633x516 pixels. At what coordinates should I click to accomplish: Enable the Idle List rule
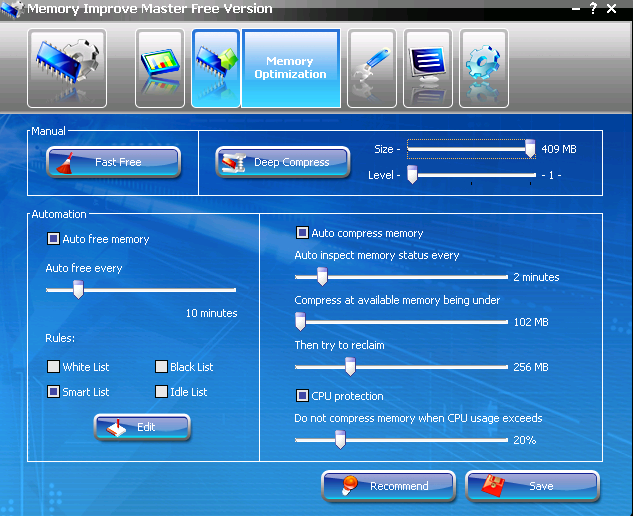[x=161, y=392]
